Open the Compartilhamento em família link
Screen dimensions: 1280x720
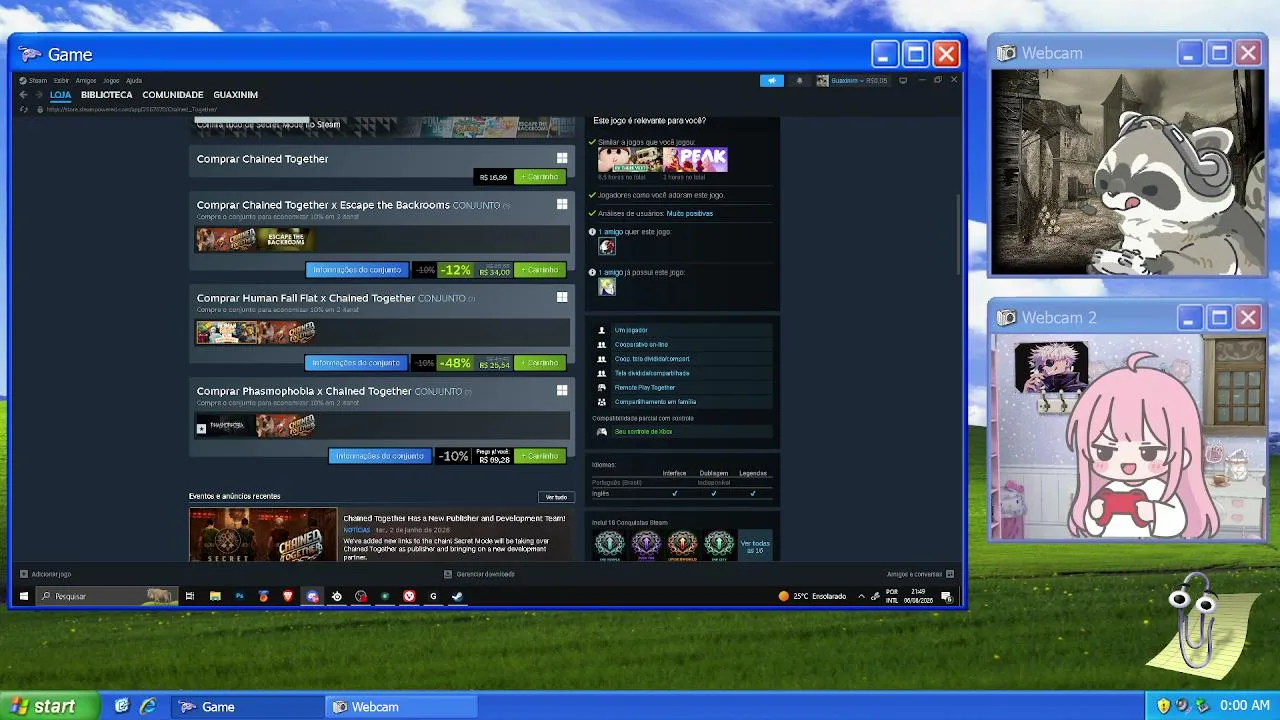tap(655, 402)
